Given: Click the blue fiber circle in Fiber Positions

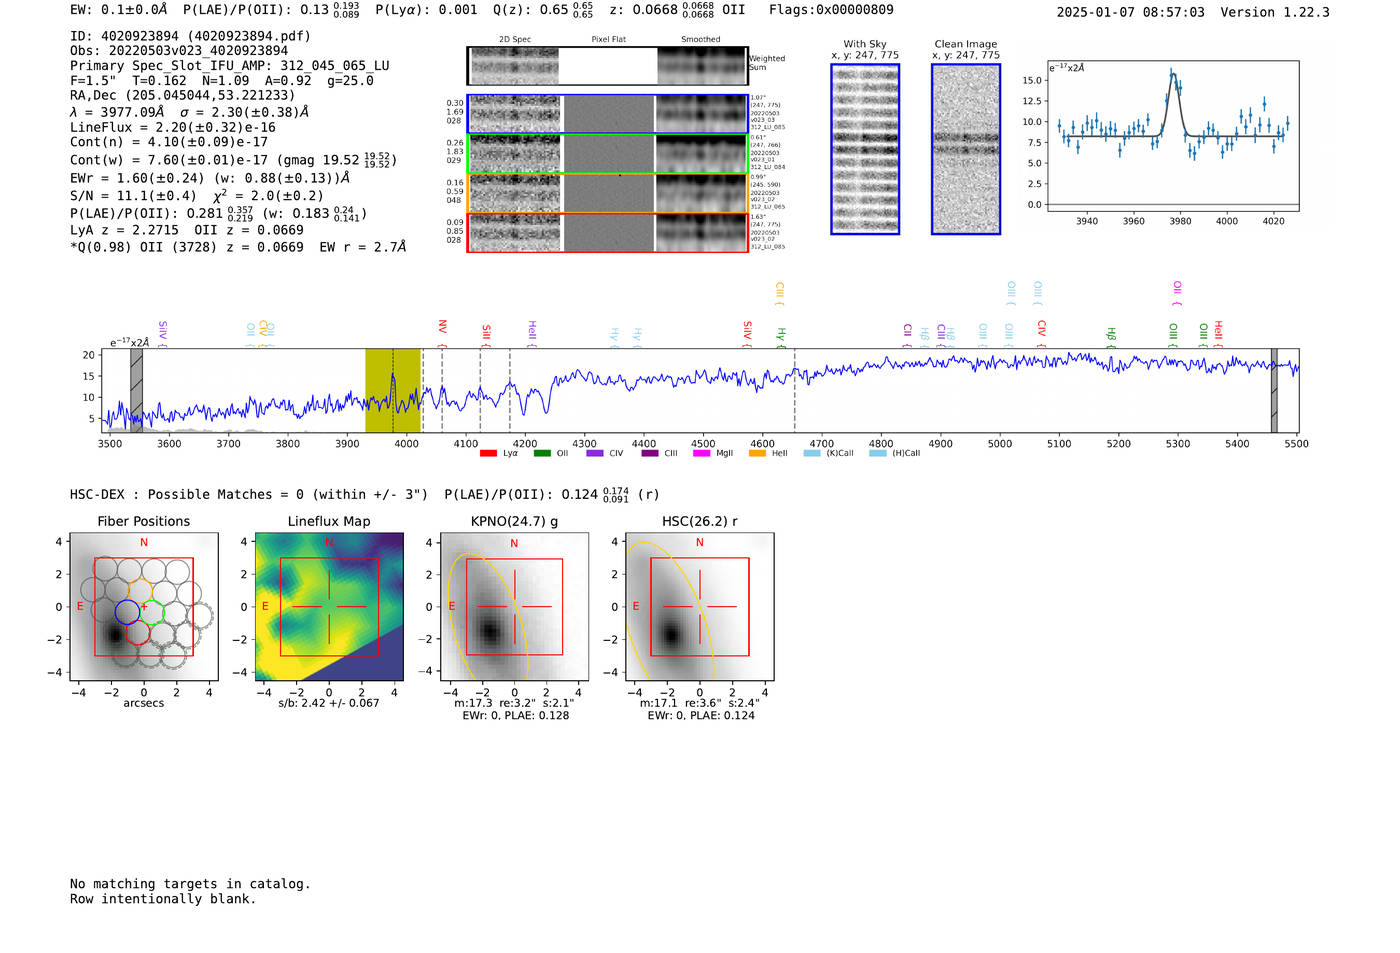Looking at the screenshot, I should (x=127, y=611).
